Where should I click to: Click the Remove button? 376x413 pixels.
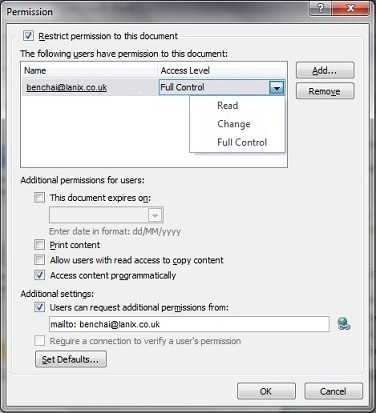[x=325, y=91]
